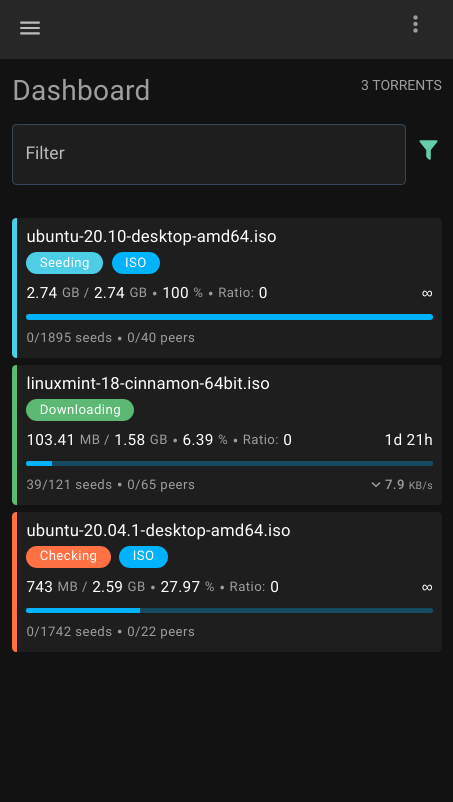Click infinity ETA on ubuntu-20.10 torrent
The height and width of the screenshot is (802, 453).
click(427, 293)
